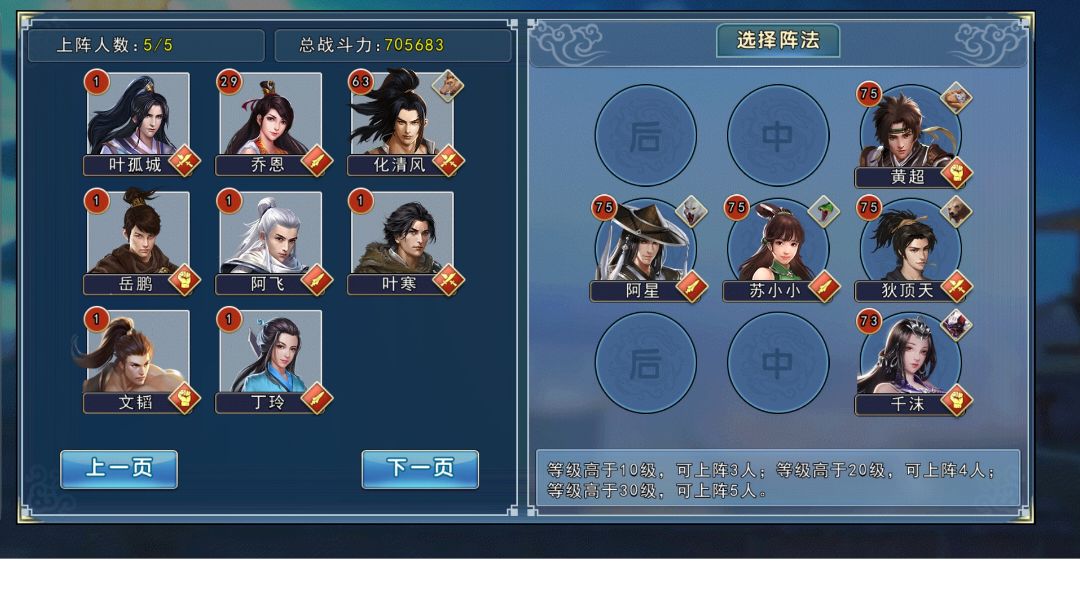This screenshot has width=1080, height=606.
Task: Select the bottom empty 中 formation slot
Action: pos(778,363)
